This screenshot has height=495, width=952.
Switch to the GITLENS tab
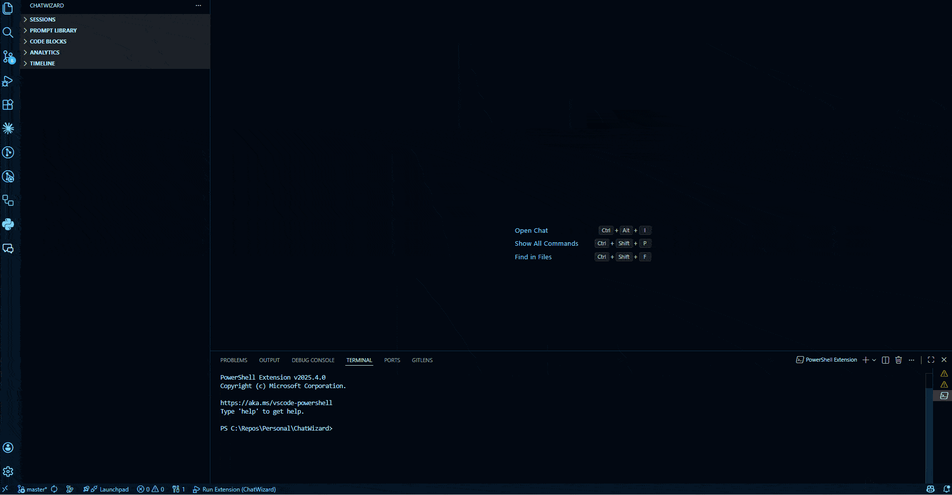pos(422,360)
